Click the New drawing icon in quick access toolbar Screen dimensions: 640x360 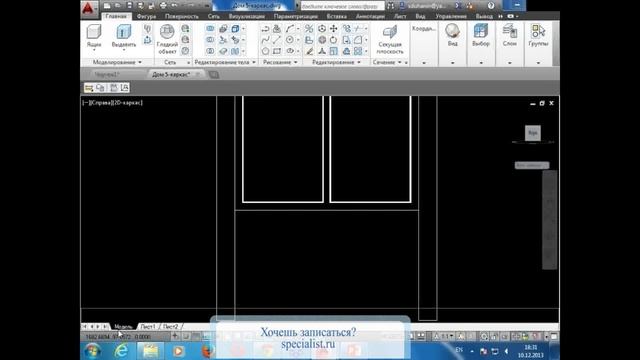tap(107, 6)
